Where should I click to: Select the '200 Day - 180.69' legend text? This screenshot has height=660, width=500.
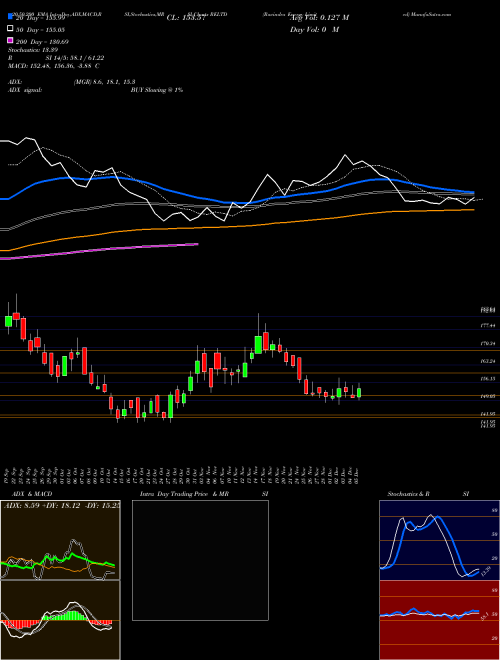point(42,41)
